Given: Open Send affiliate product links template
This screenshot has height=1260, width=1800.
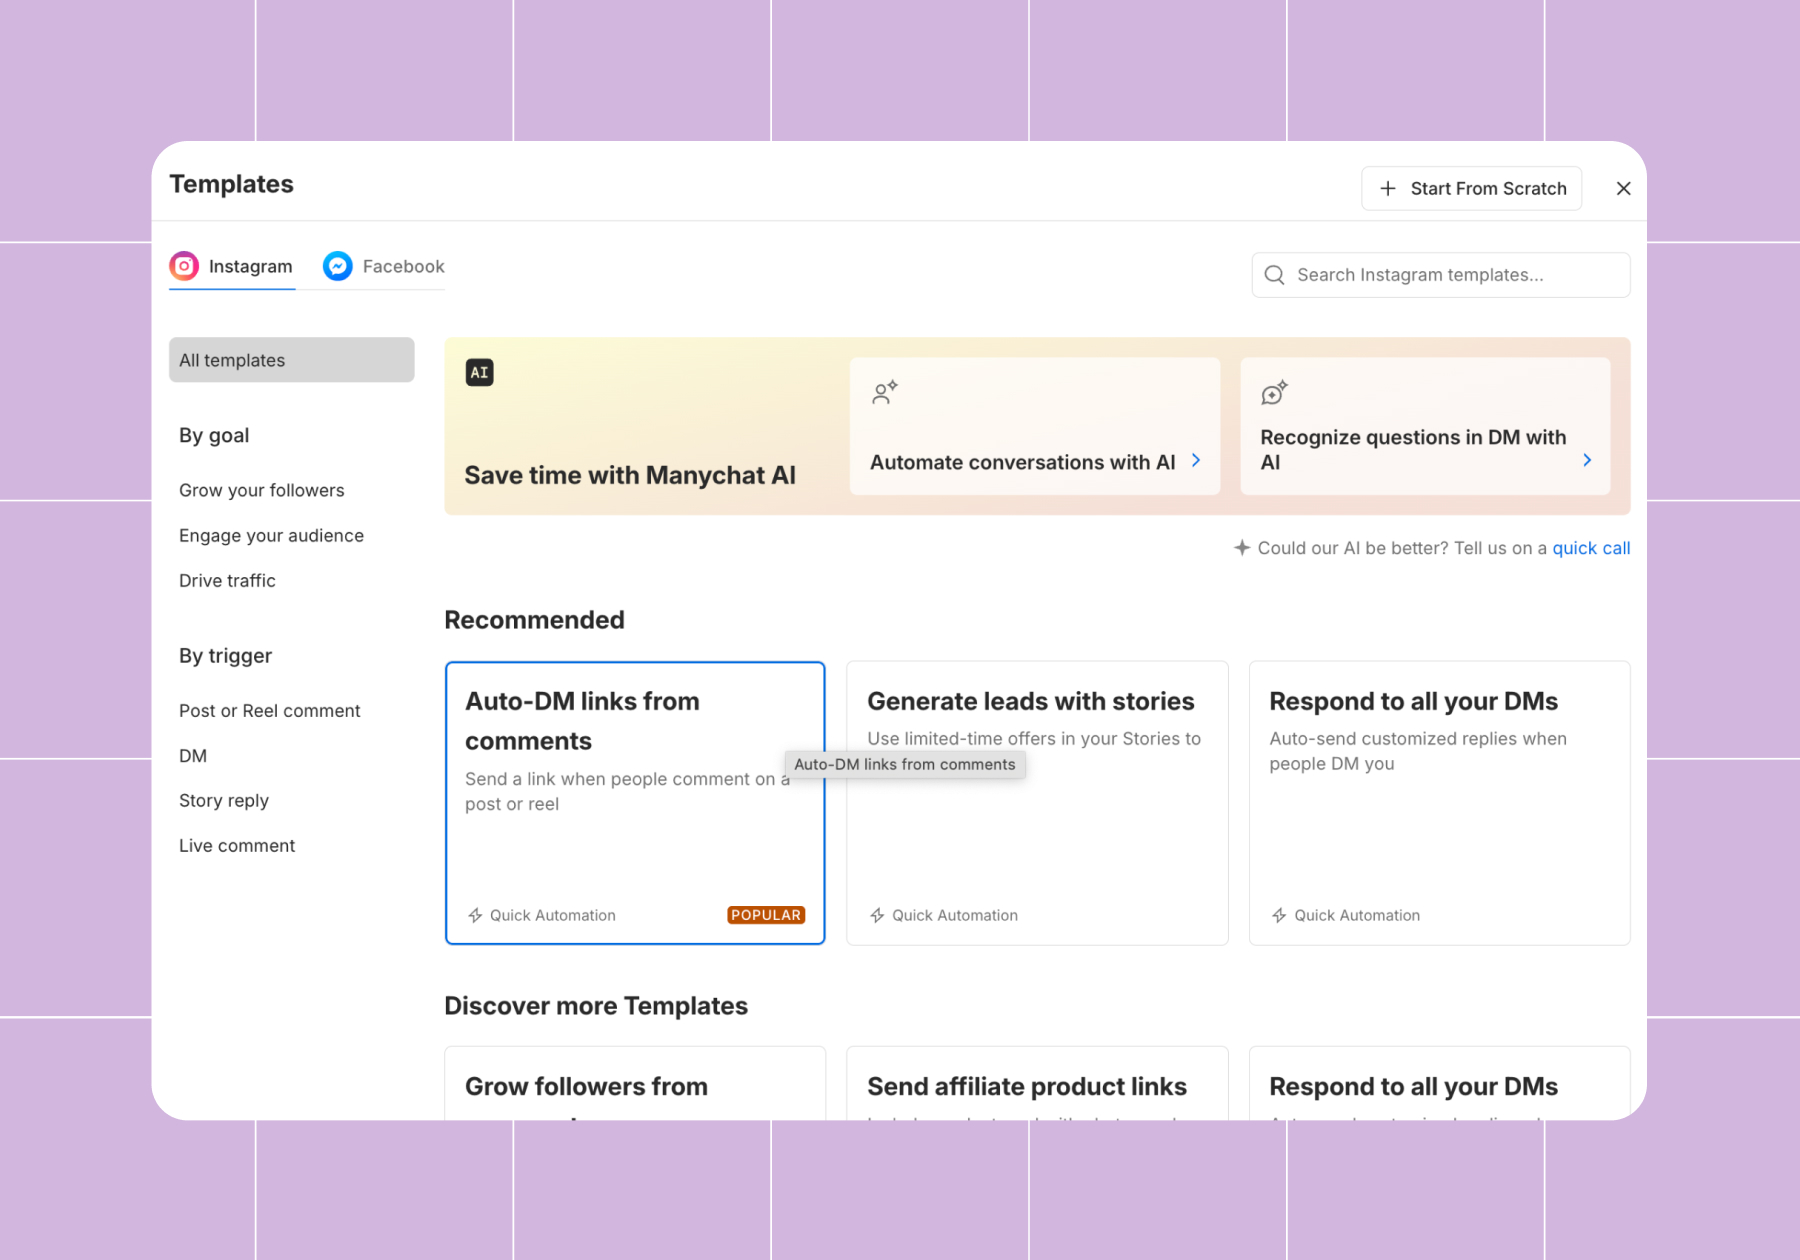Looking at the screenshot, I should click(x=1037, y=1084).
